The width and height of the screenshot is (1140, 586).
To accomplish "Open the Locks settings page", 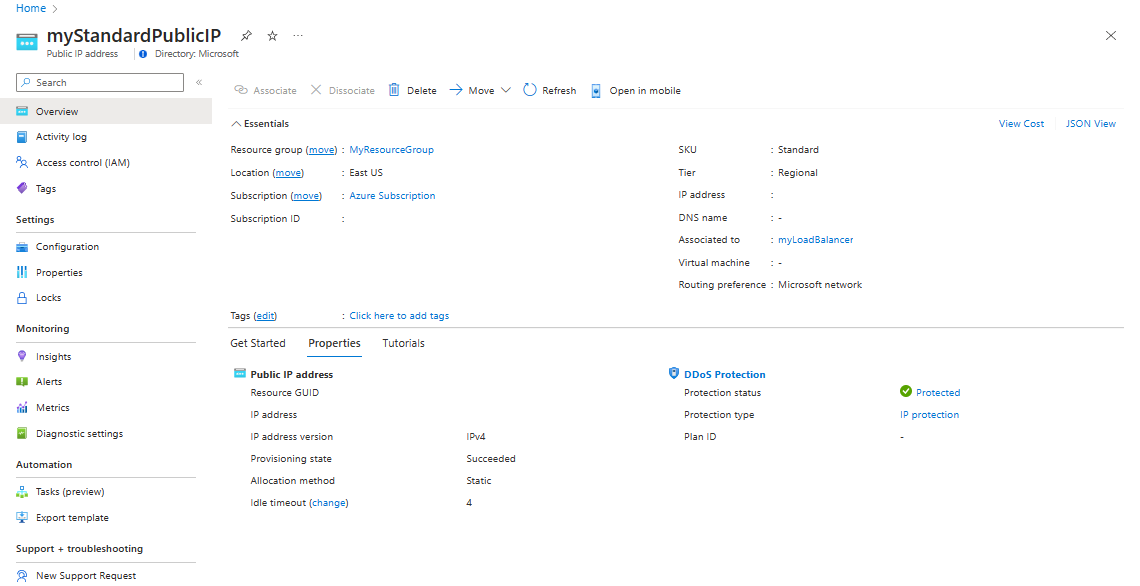I will pos(48,298).
